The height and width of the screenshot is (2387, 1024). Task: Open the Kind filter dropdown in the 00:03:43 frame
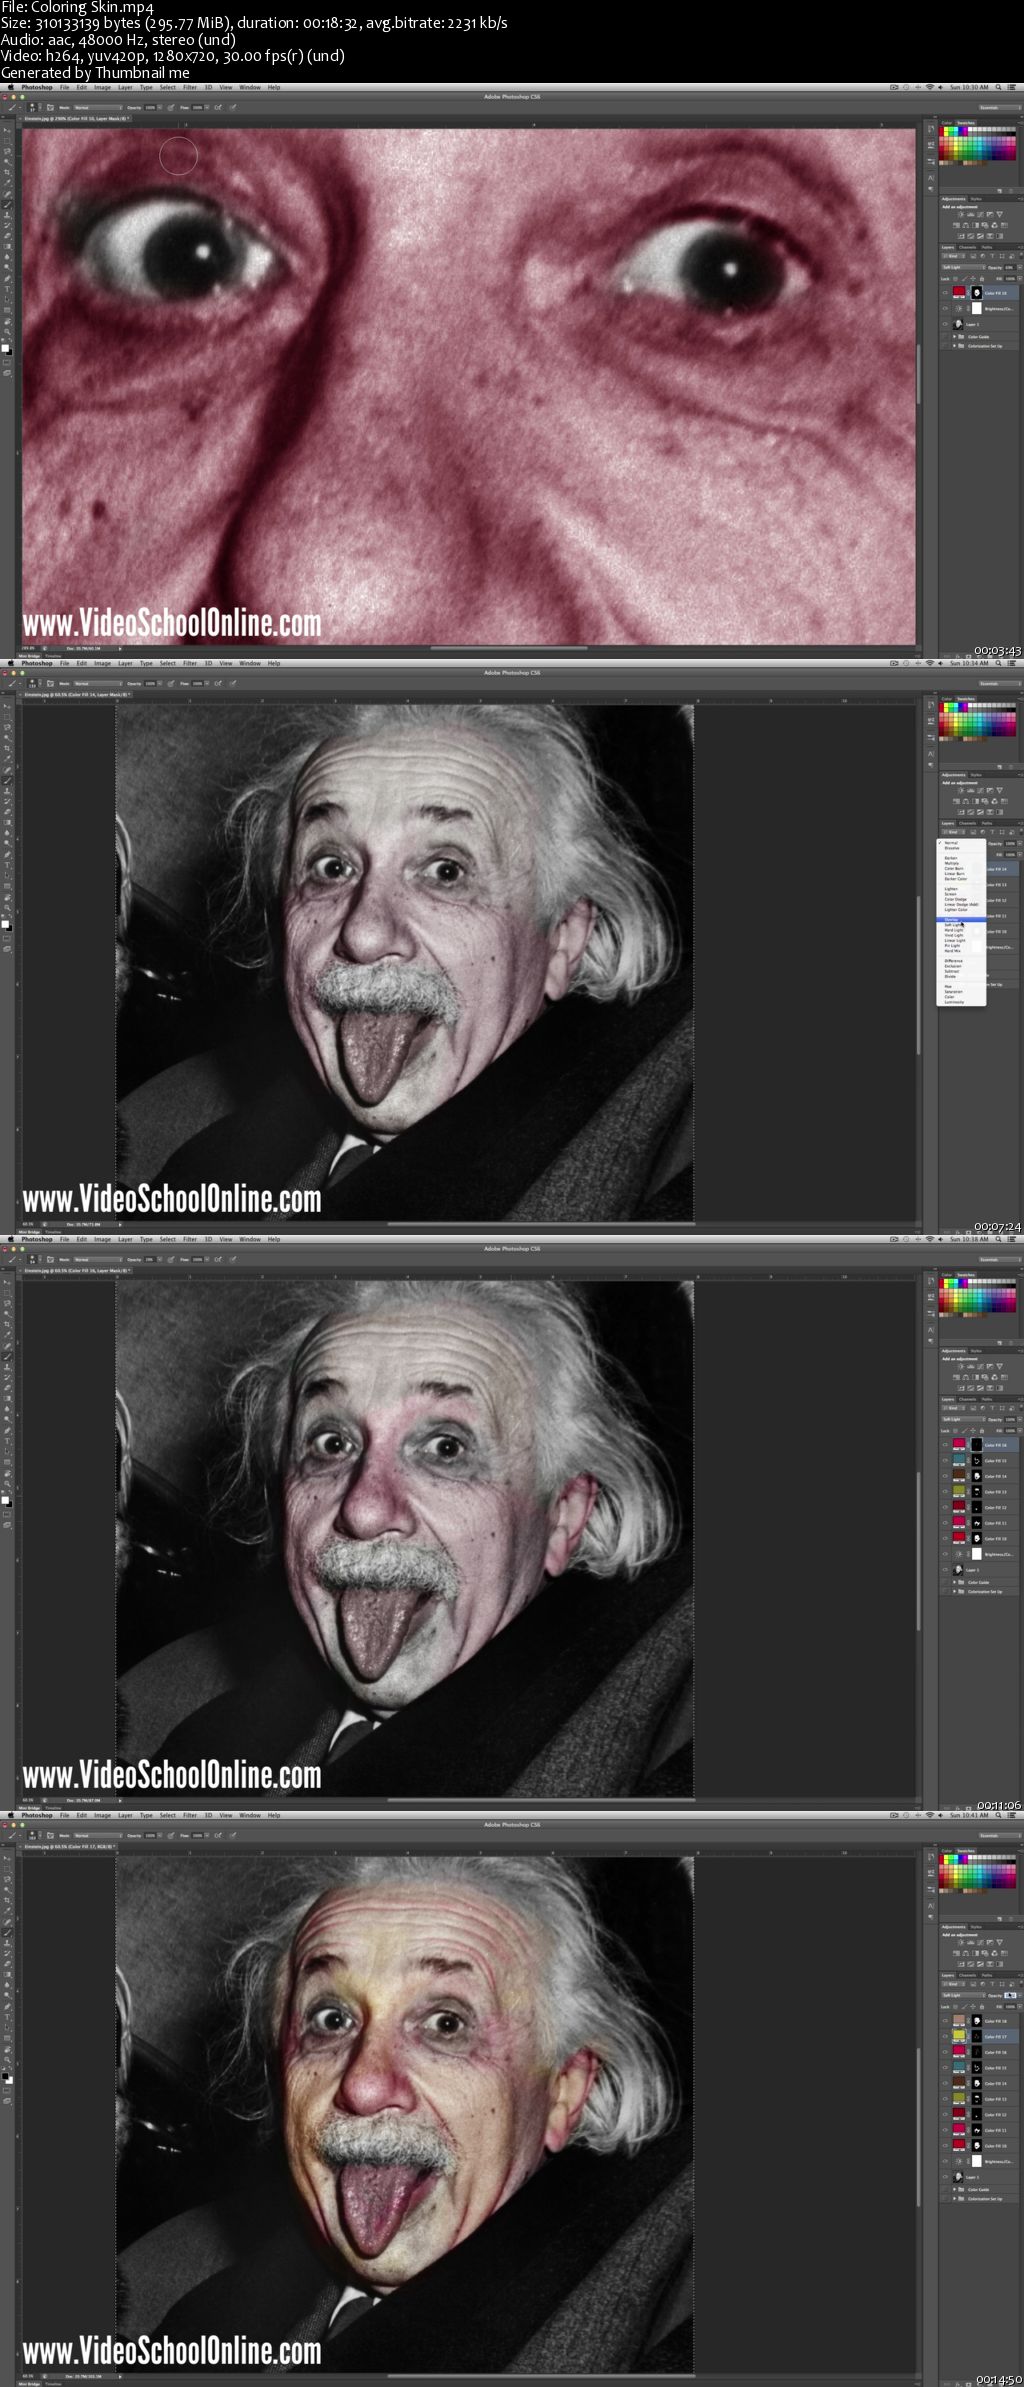click(x=954, y=256)
